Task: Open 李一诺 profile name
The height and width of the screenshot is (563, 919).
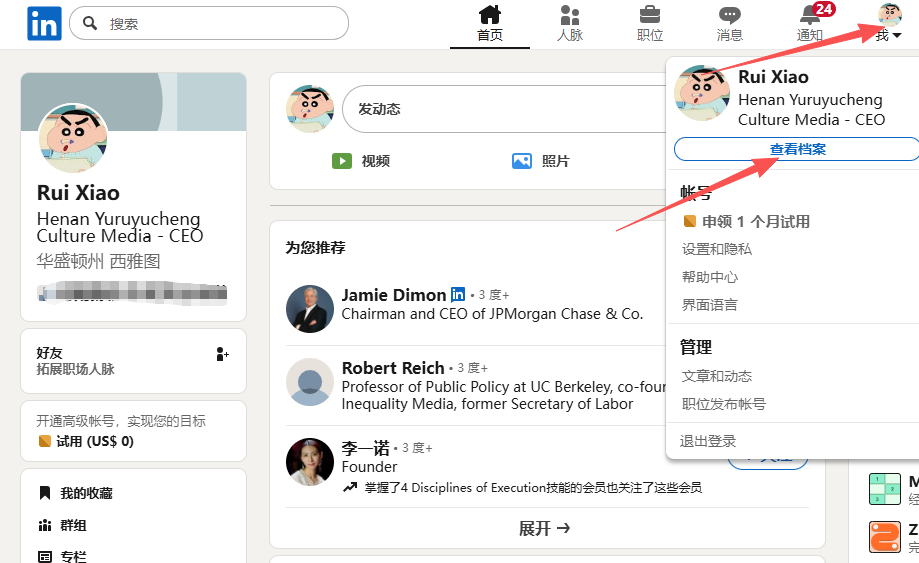Action: [x=365, y=448]
